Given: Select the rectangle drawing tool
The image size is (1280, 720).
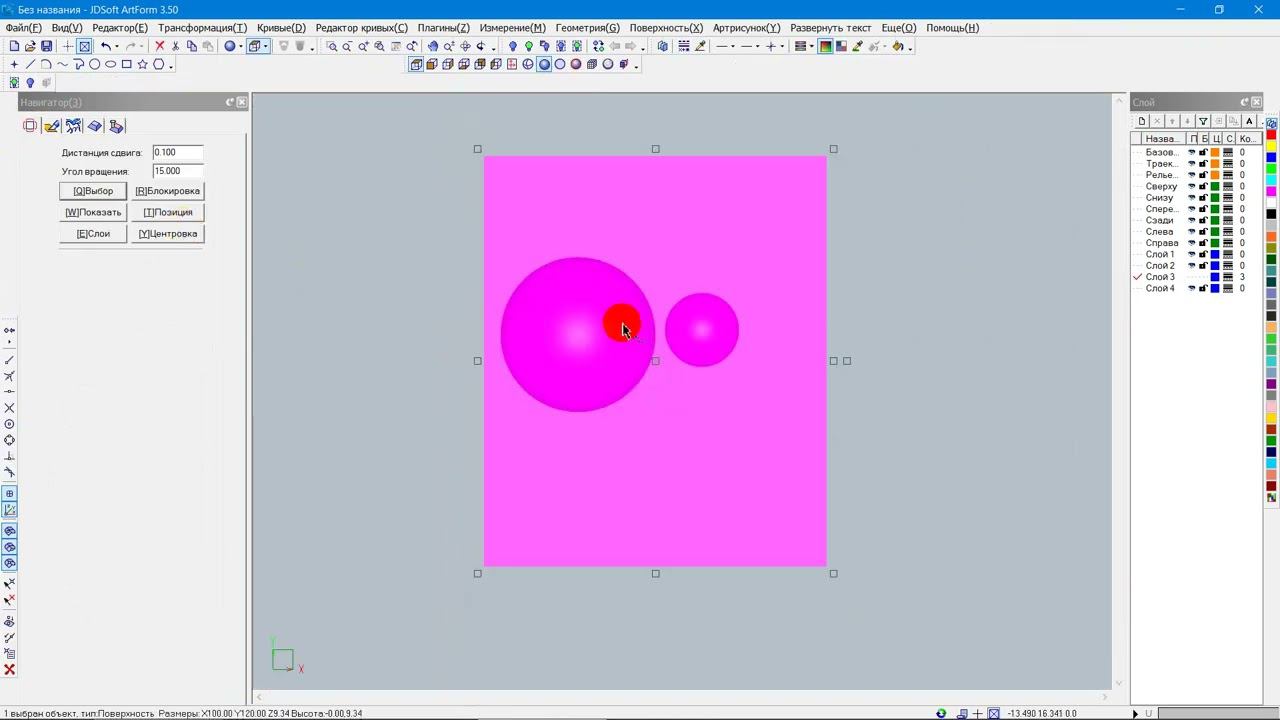Looking at the screenshot, I should pos(126,64).
